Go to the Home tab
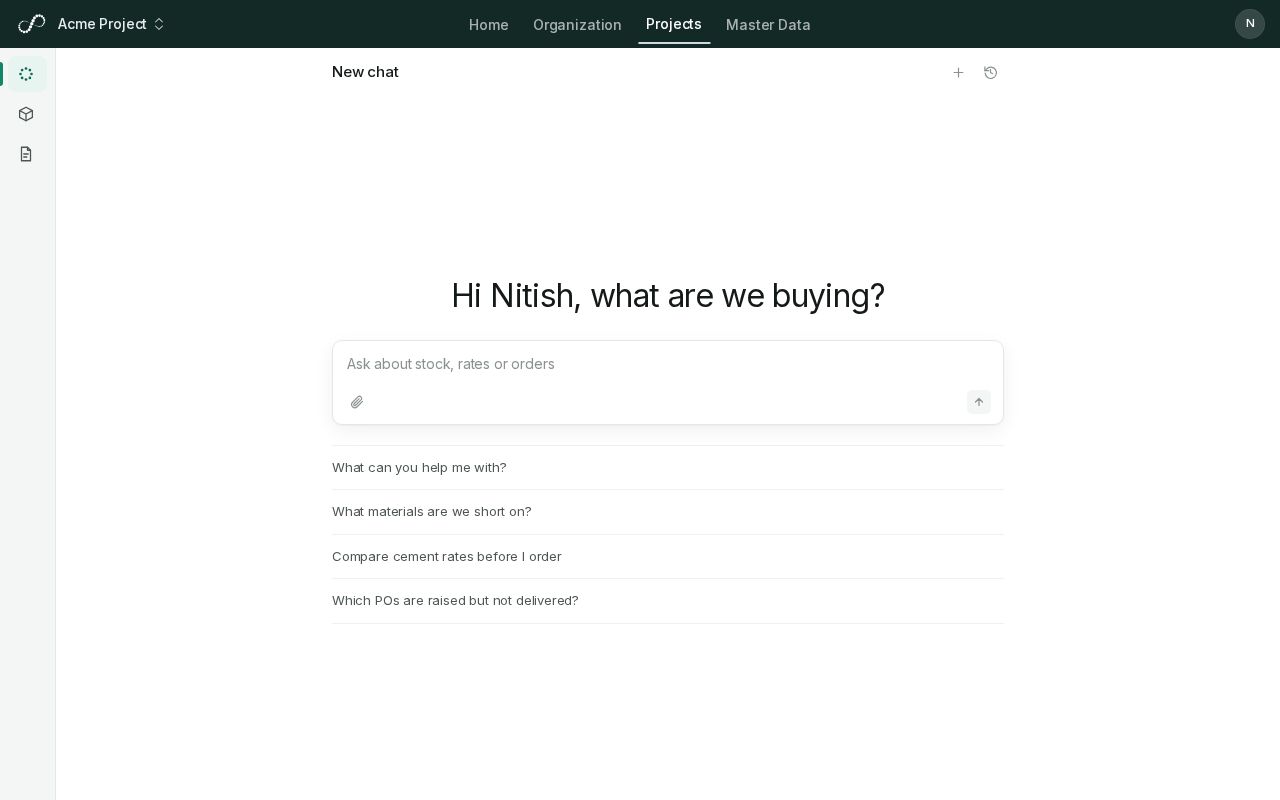Screen dimensions: 1280x800 click(x=489, y=24)
